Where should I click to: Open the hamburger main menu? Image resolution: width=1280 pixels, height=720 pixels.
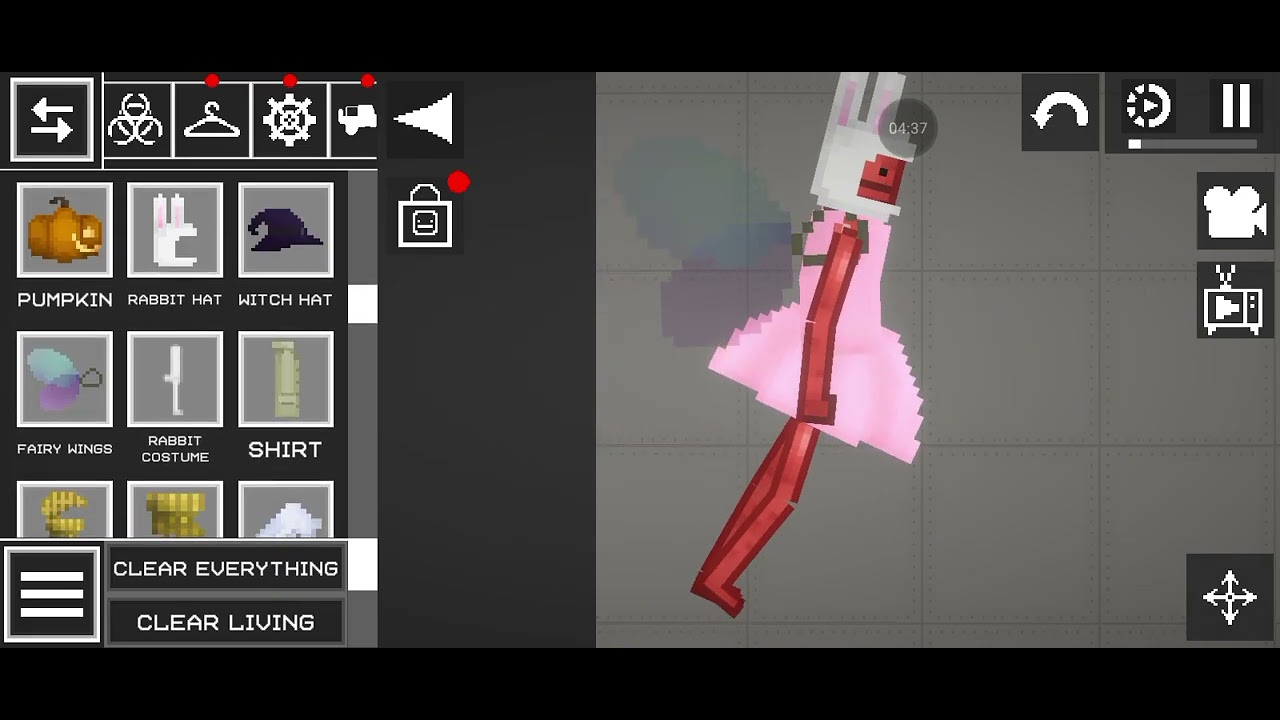click(52, 594)
